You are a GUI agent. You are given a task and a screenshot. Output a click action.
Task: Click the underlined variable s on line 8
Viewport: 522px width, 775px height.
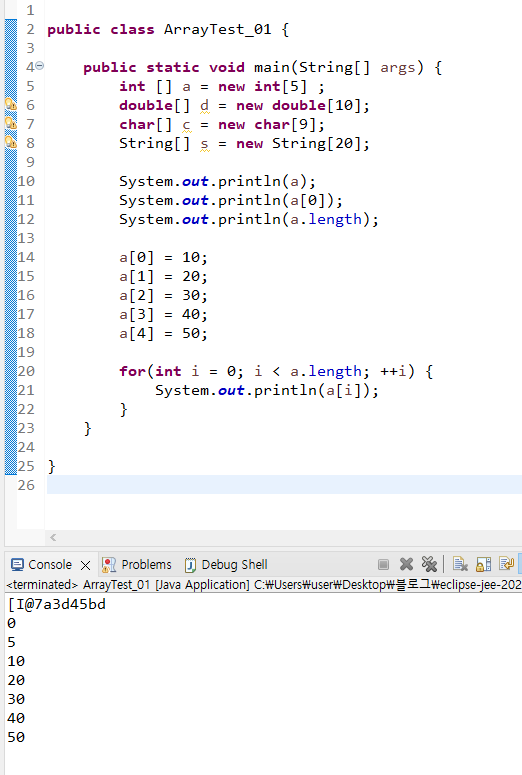[x=204, y=144]
